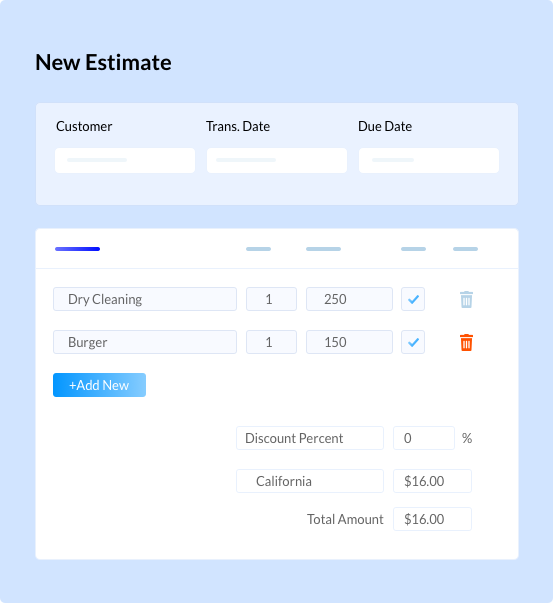Click the orange trash icon for Burger
553x603 pixels.
tap(466, 342)
